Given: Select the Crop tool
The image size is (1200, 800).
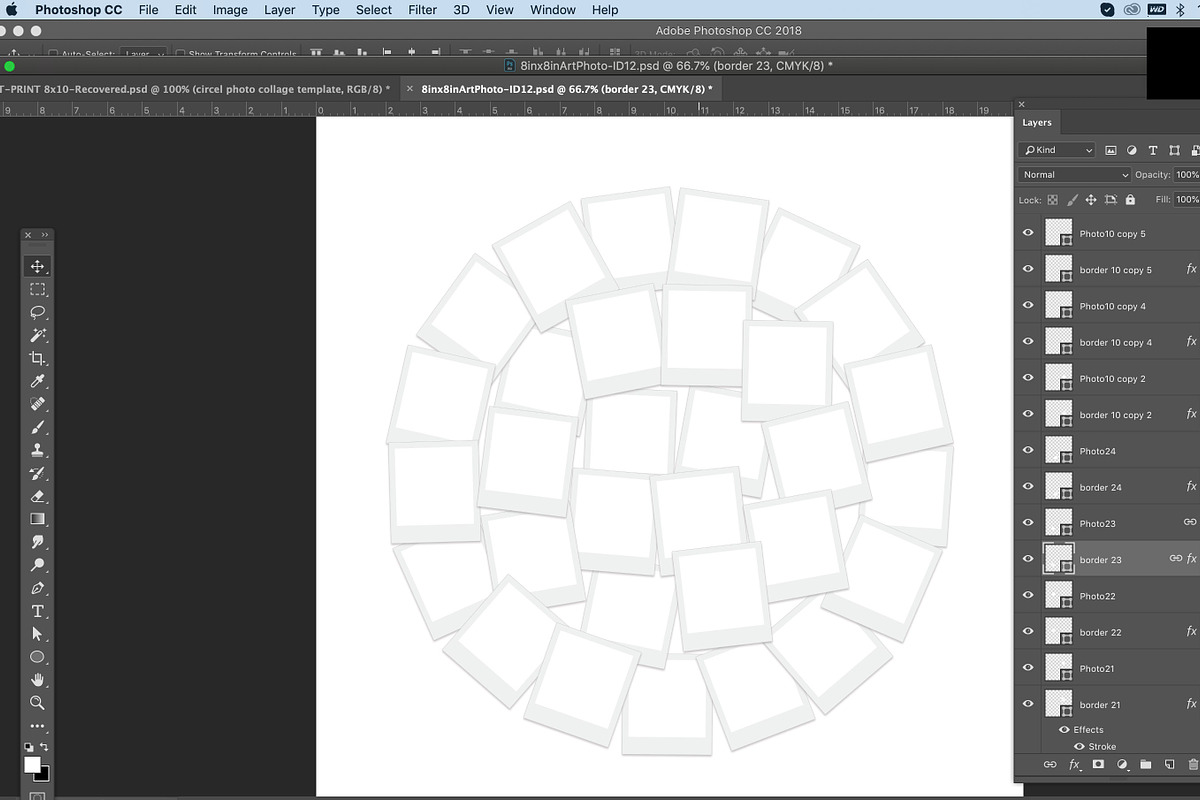Looking at the screenshot, I should point(38,358).
